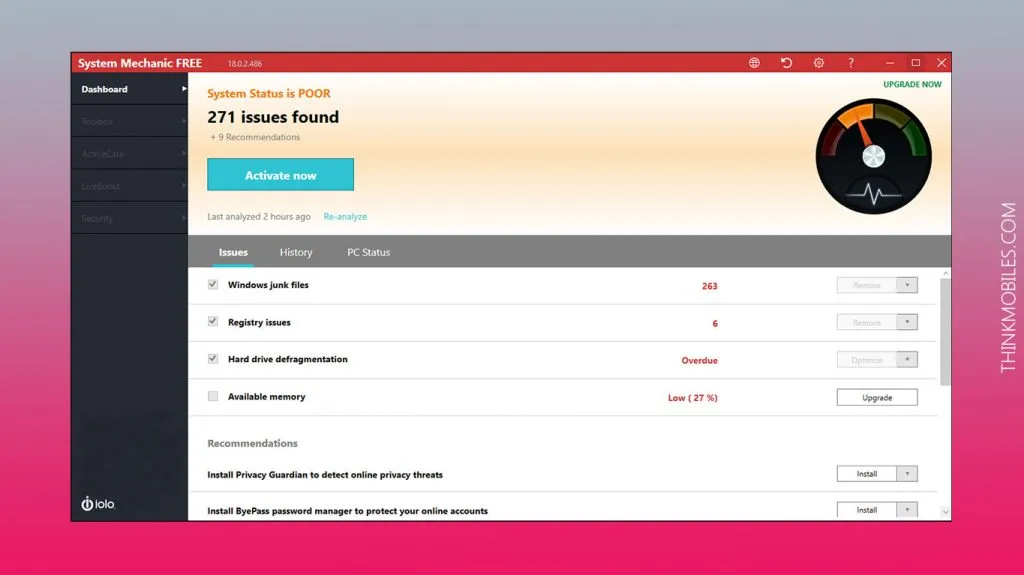Open the PC Status tab
Image resolution: width=1024 pixels, height=575 pixels.
click(x=368, y=252)
